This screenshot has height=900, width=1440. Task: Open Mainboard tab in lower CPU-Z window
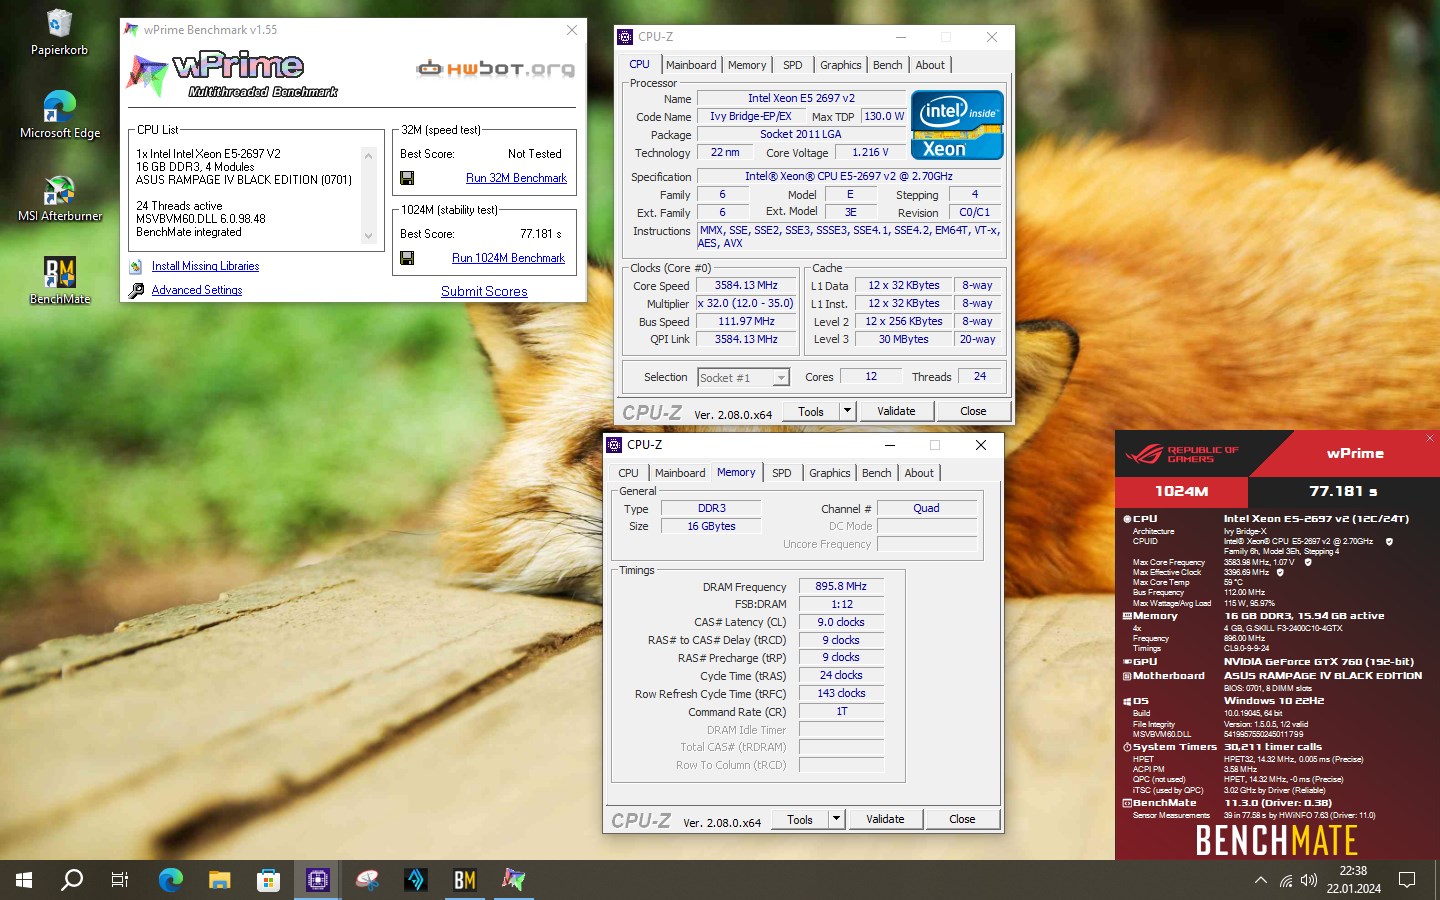(680, 473)
